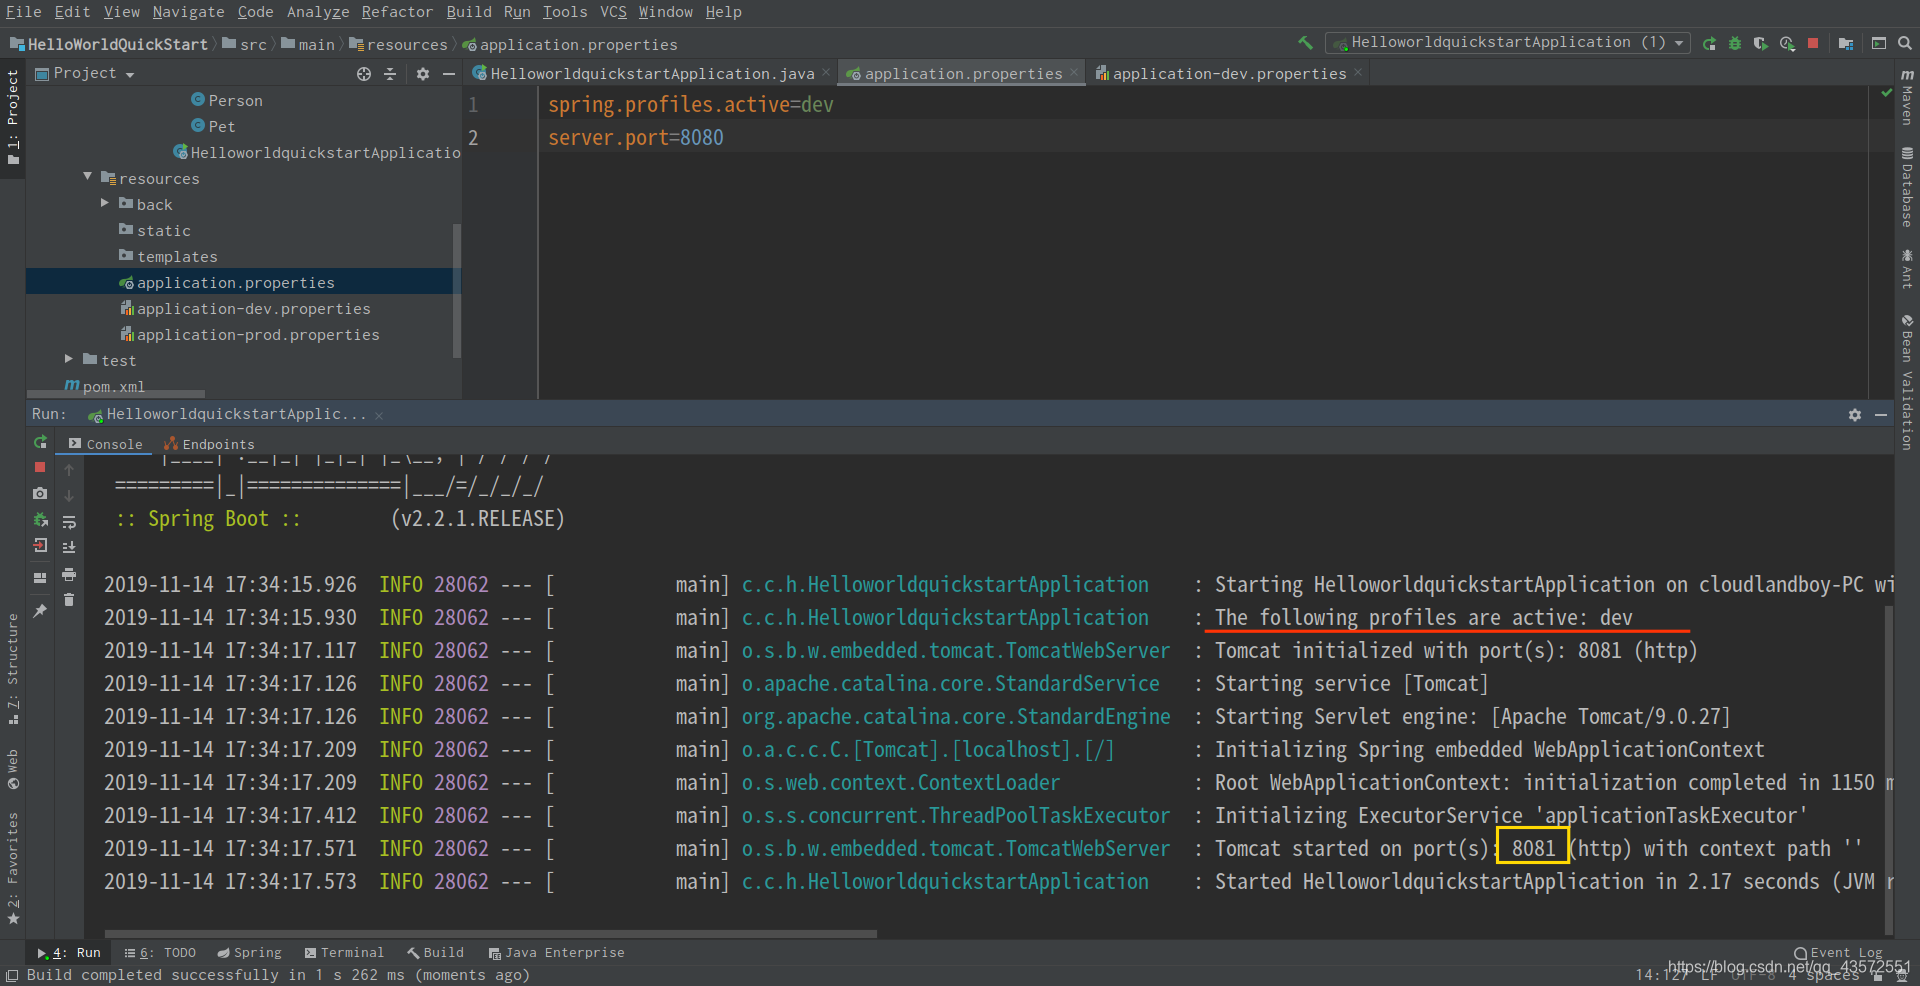The image size is (1920, 986).
Task: Open the Maven side panel
Action: pos(1907,97)
